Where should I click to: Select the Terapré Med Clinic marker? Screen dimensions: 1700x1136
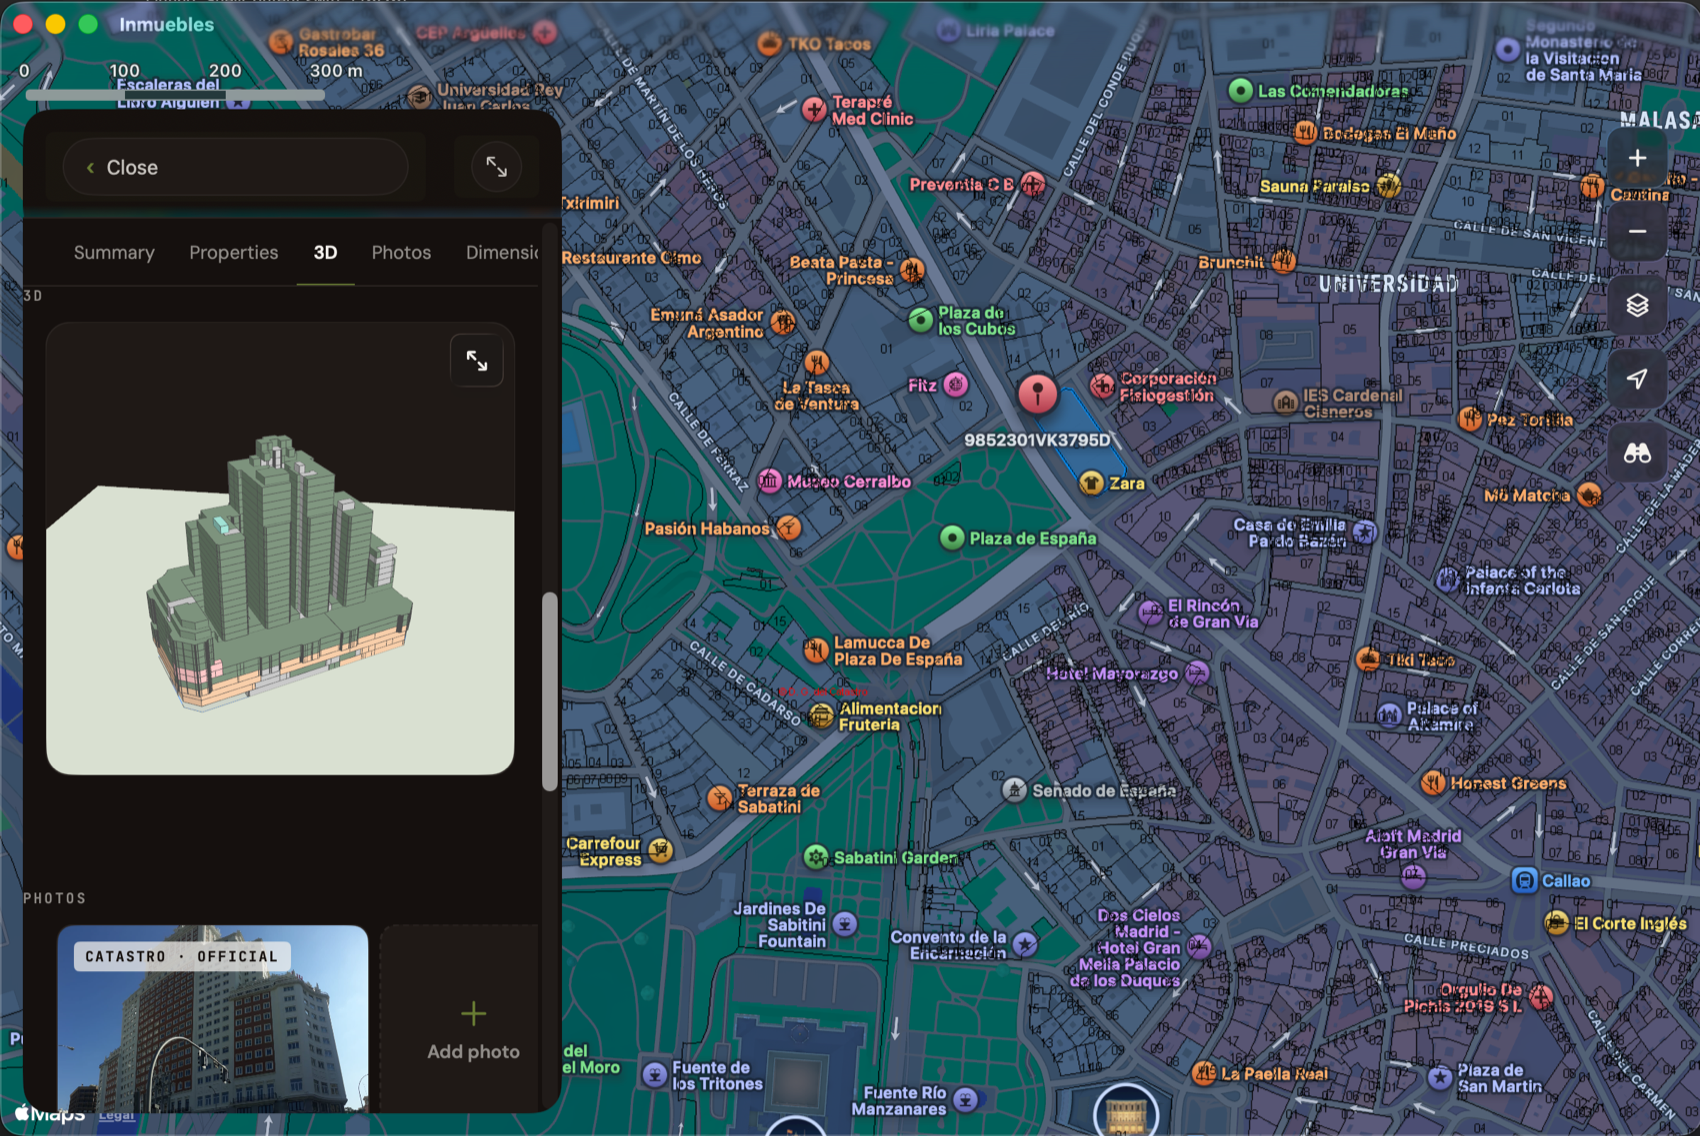pos(814,109)
